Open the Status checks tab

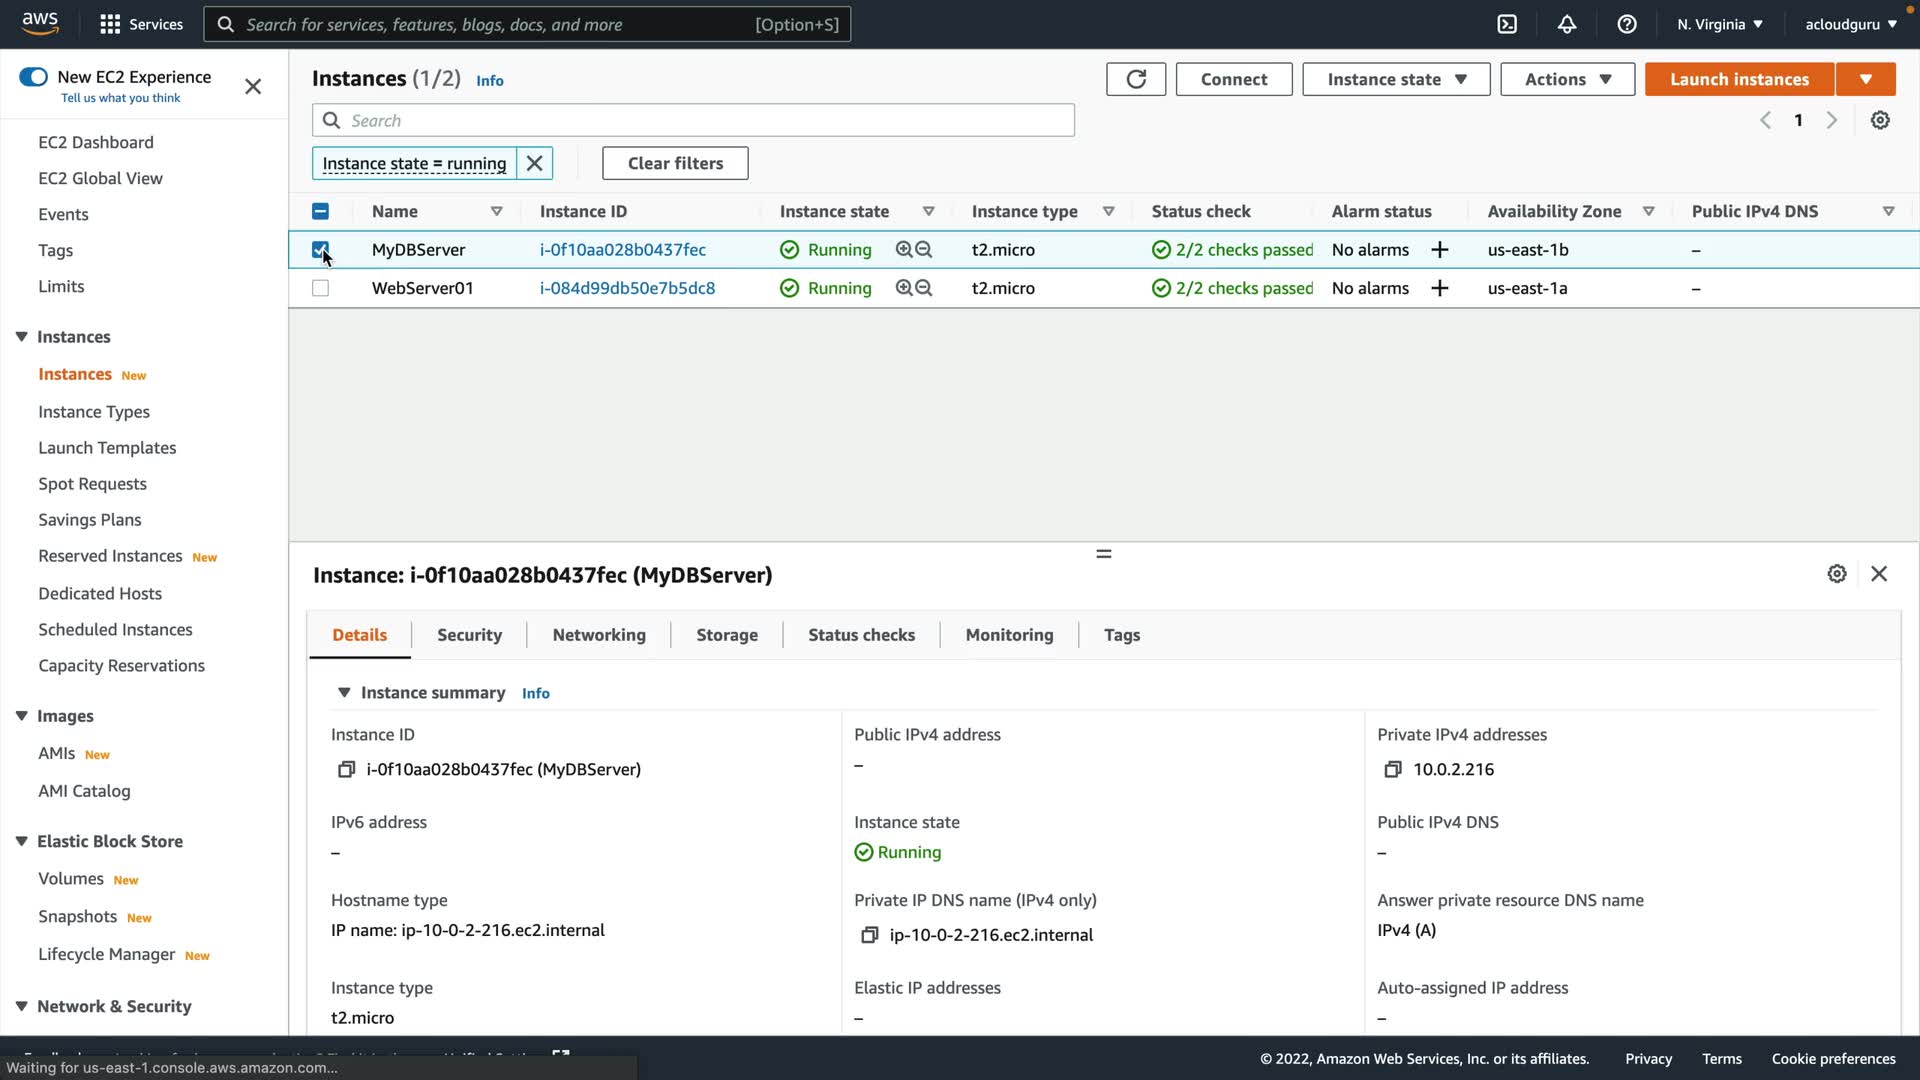point(861,635)
